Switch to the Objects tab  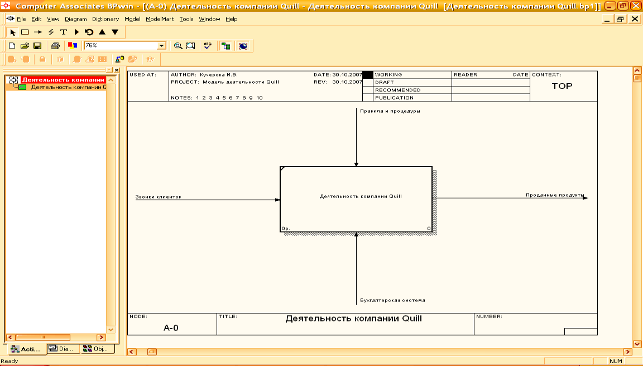point(97,349)
